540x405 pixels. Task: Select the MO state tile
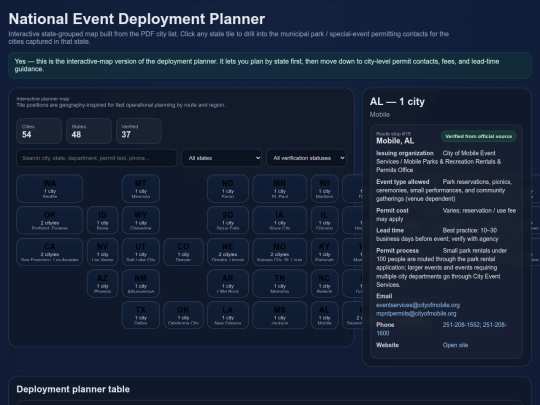pyautogui.click(x=280, y=252)
